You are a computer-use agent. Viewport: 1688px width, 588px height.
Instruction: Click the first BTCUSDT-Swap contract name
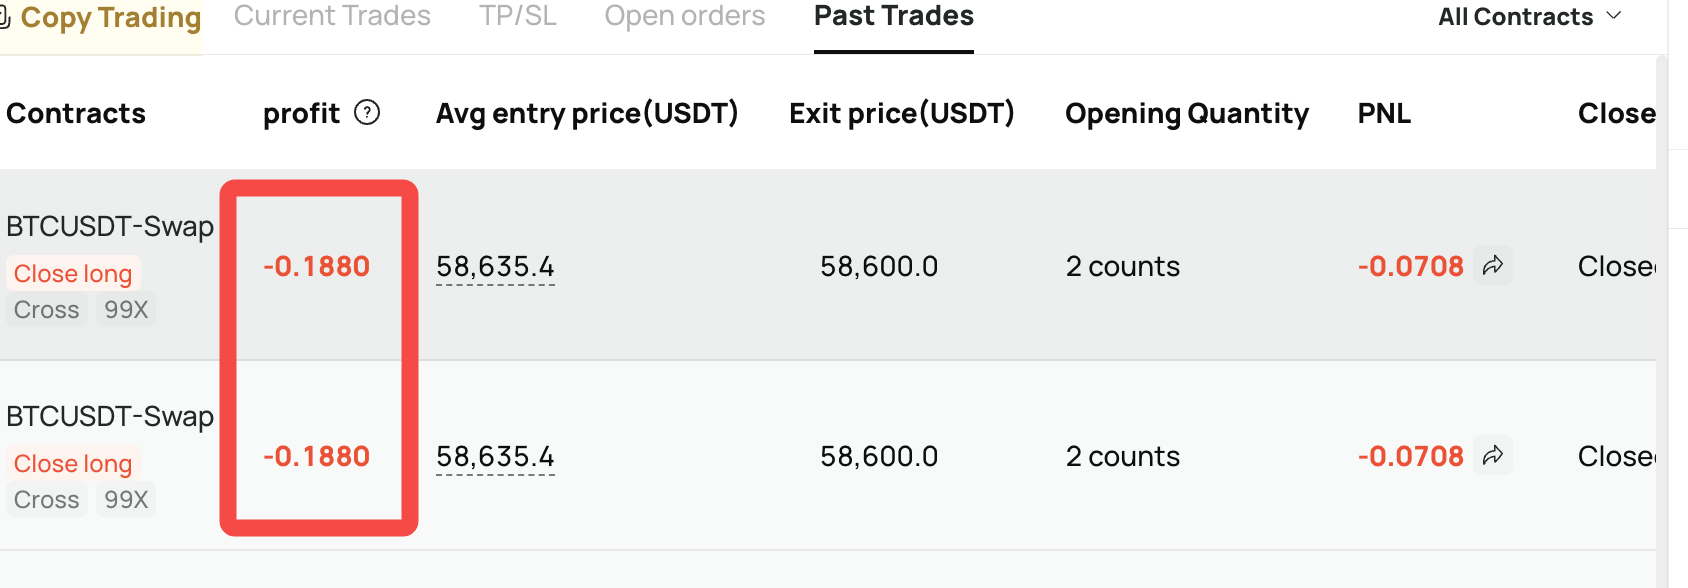pyautogui.click(x=110, y=227)
